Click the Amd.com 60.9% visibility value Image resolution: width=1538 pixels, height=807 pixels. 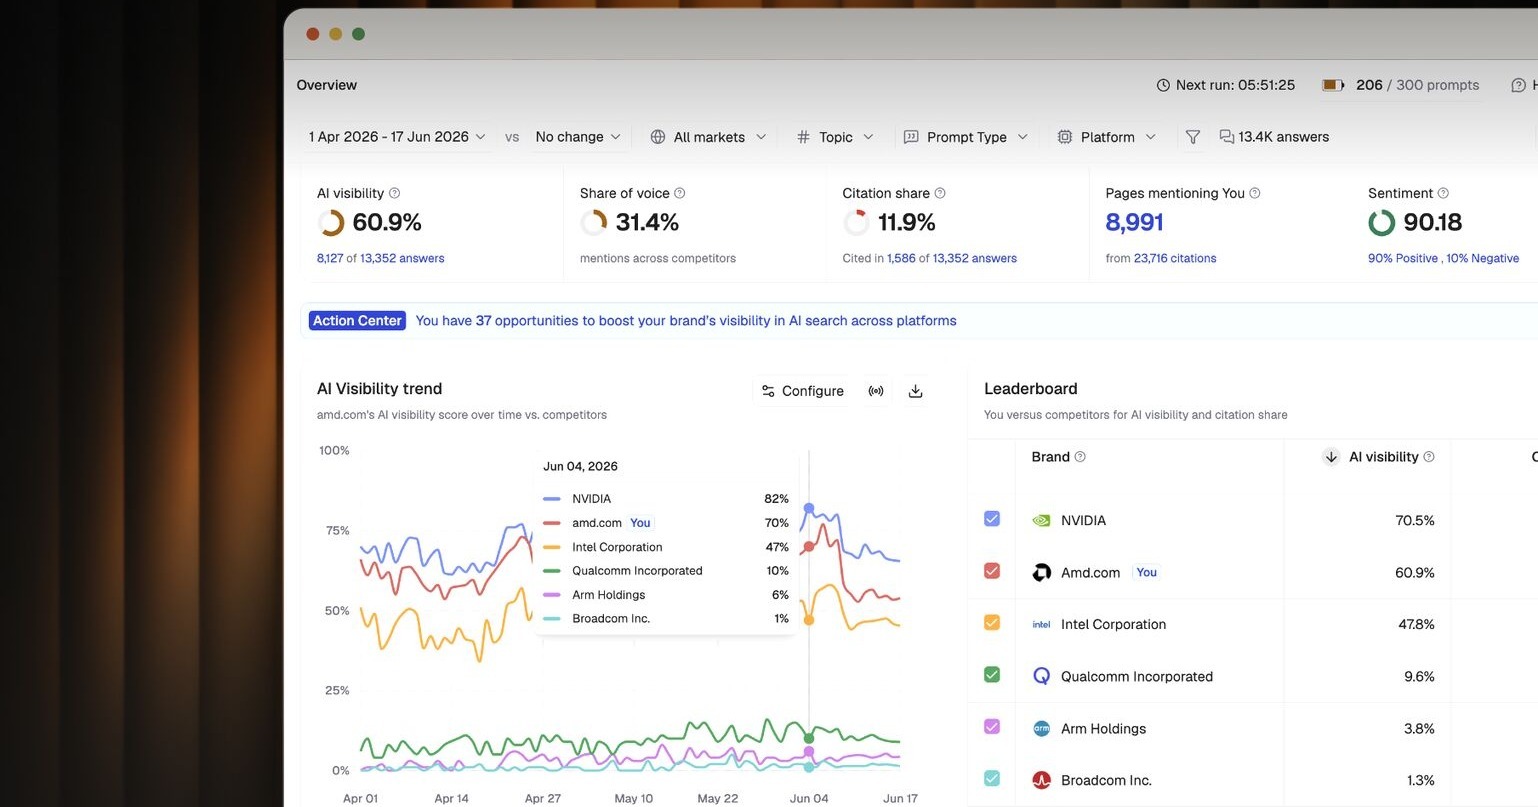pos(1415,572)
